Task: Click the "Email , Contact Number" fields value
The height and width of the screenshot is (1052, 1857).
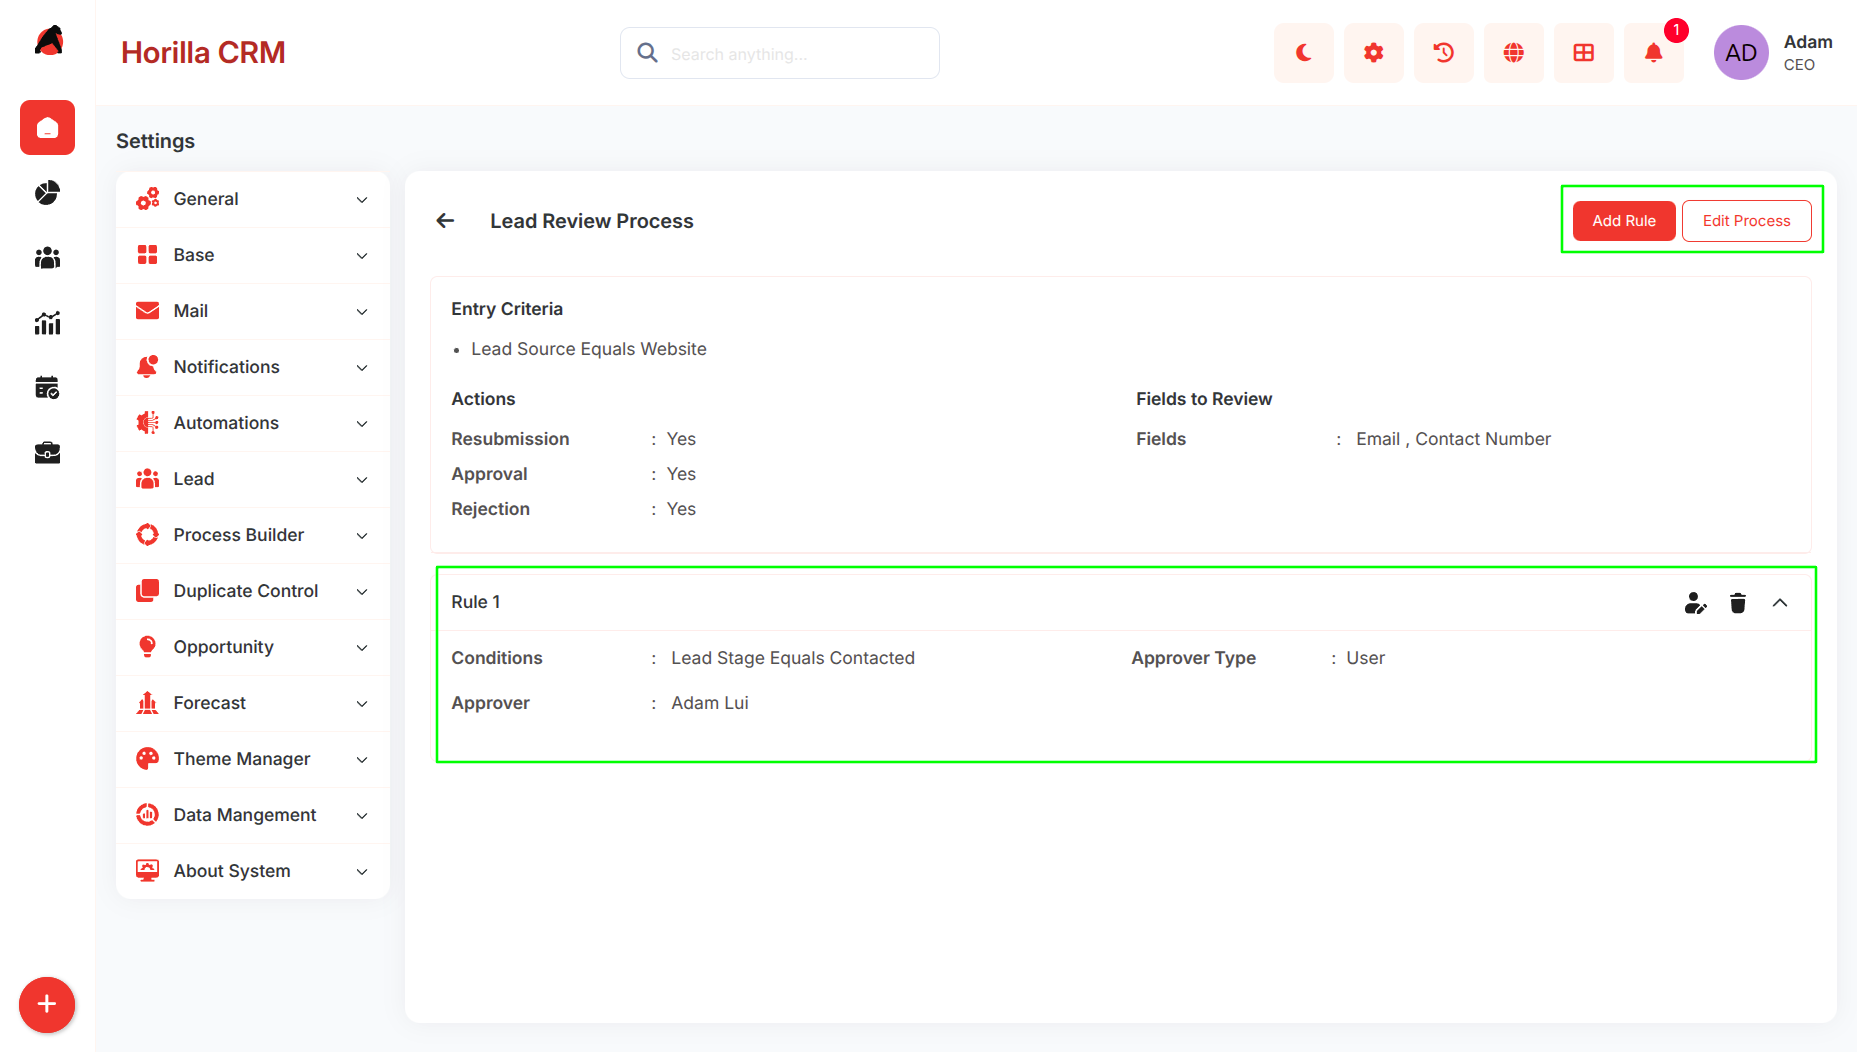Action: 1453,439
